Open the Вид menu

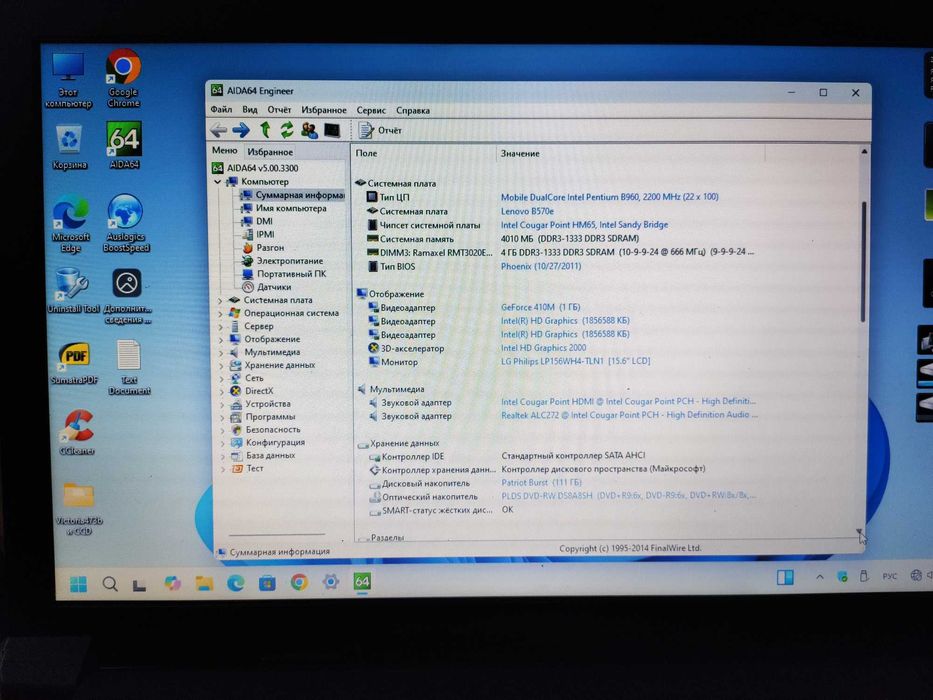(250, 110)
